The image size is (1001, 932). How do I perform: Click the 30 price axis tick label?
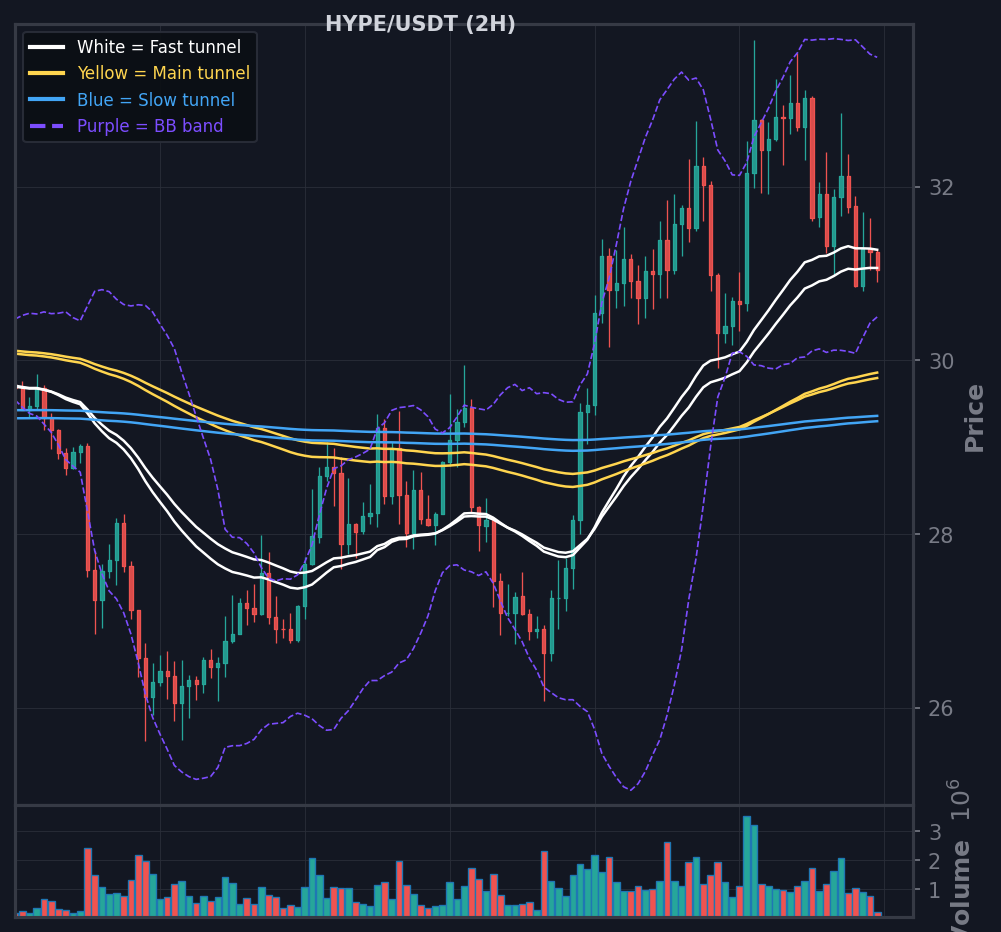[x=941, y=361]
